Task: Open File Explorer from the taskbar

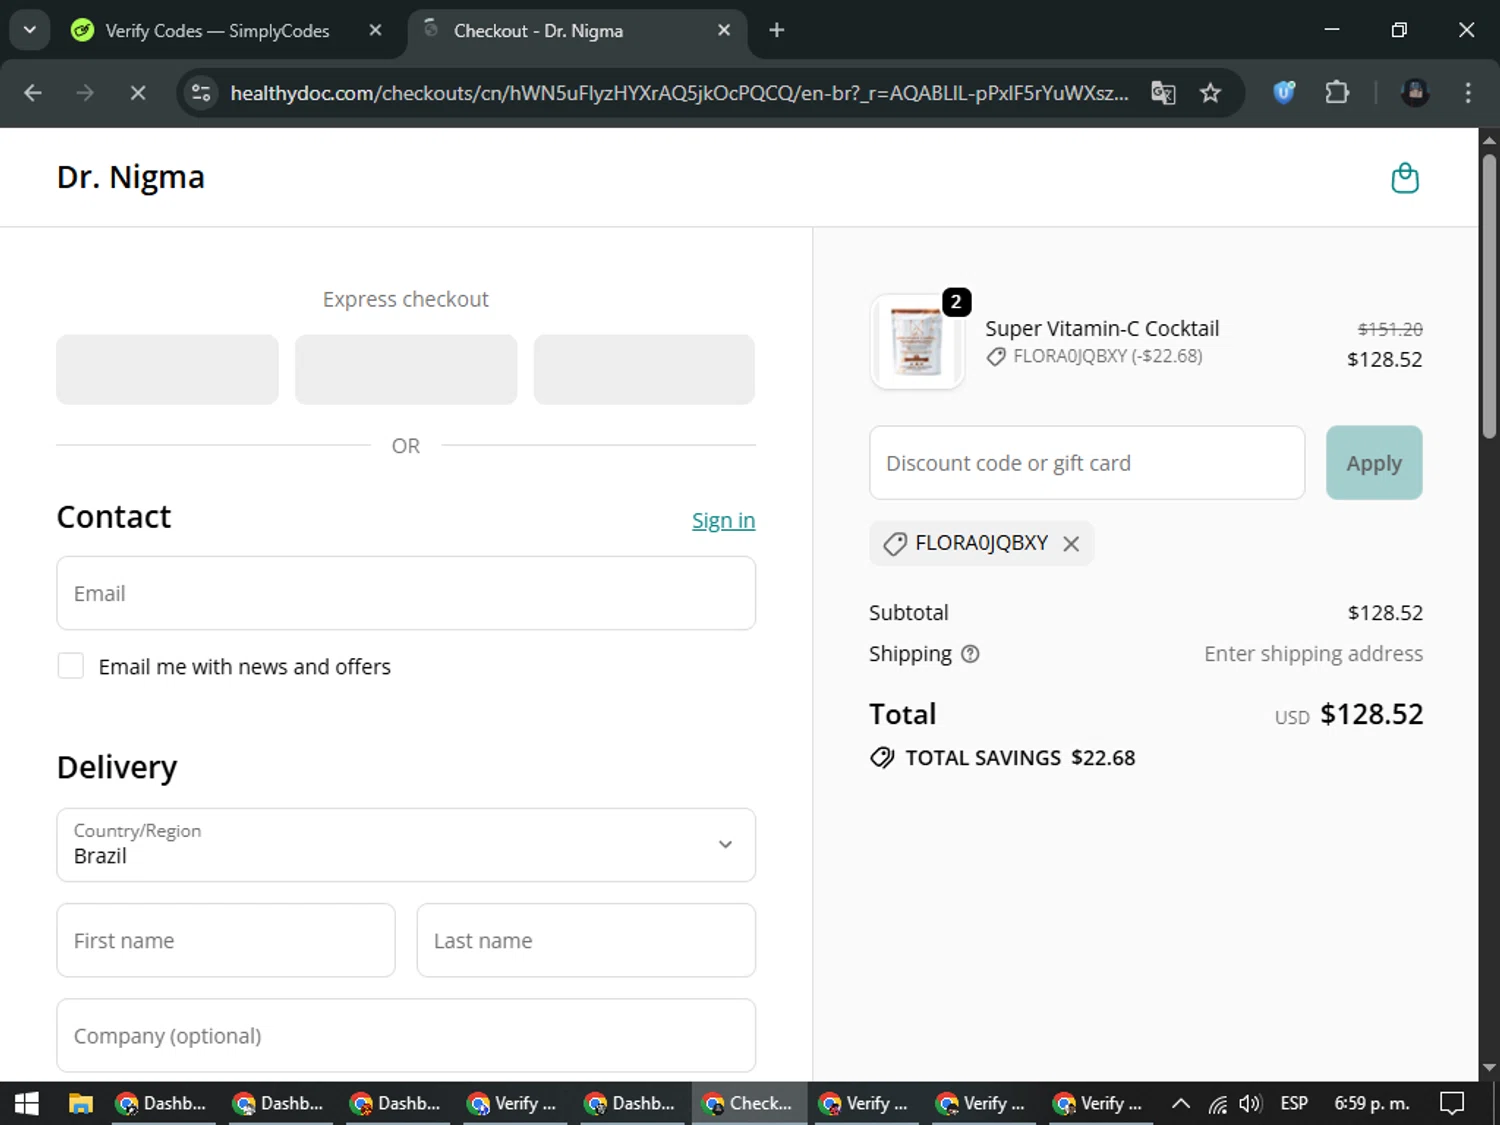Action: pyautogui.click(x=80, y=1103)
